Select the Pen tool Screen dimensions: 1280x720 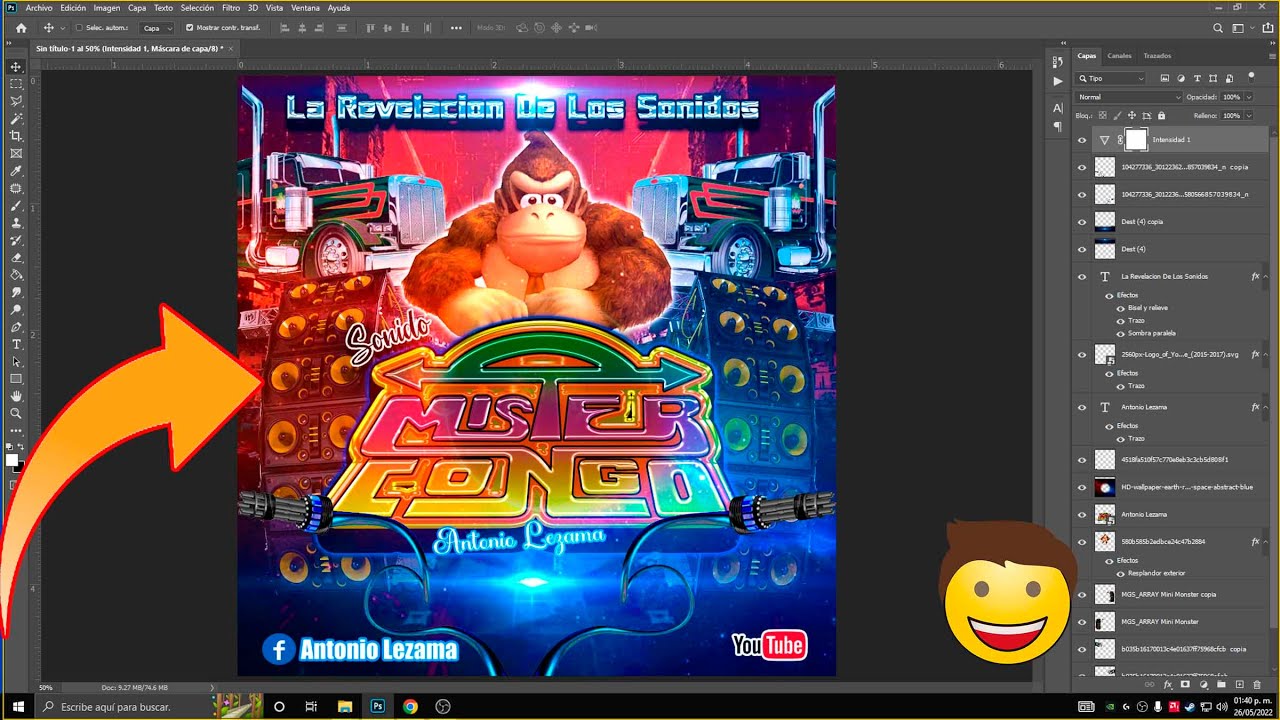click(16, 327)
